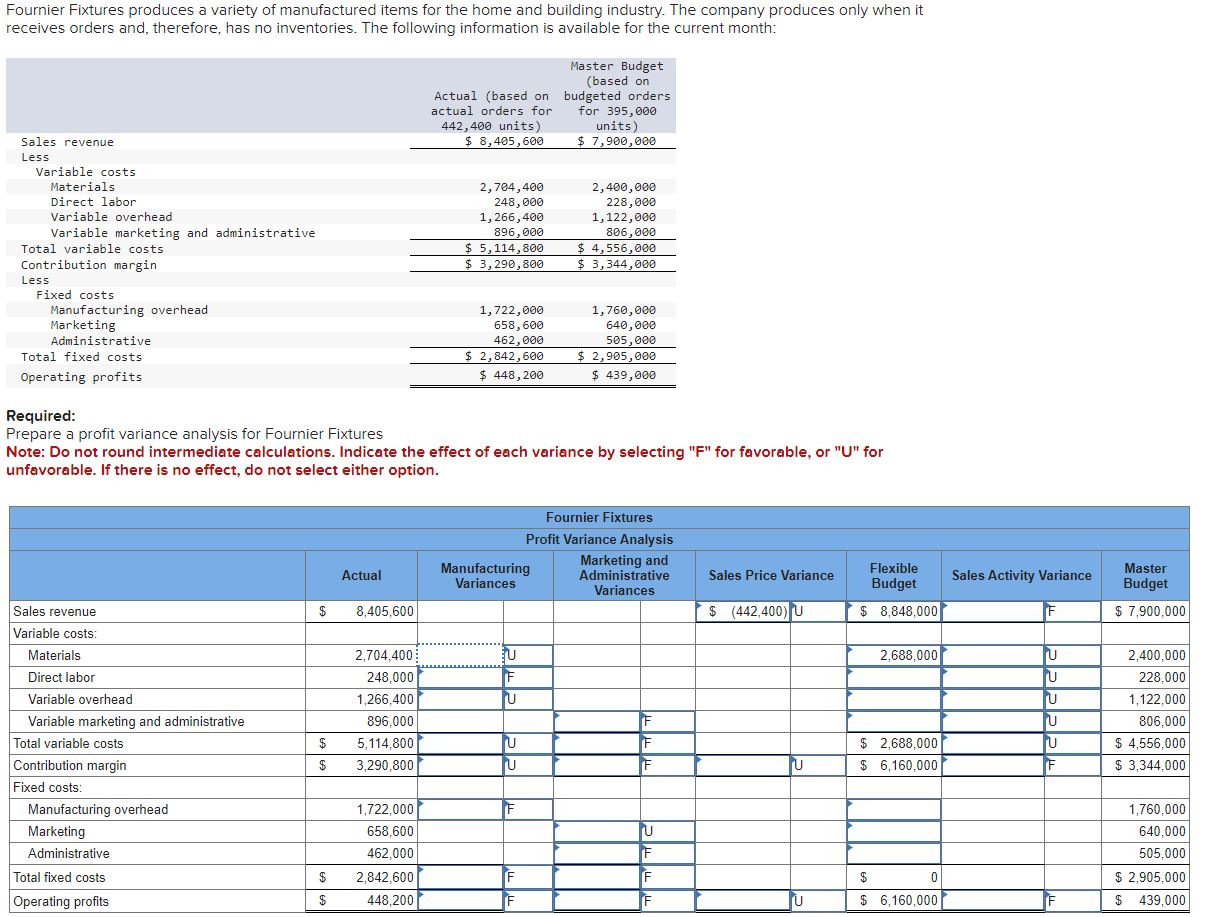The image size is (1219, 917).
Task: Select 'Manufacturing Variances' column header
Action: [485, 576]
